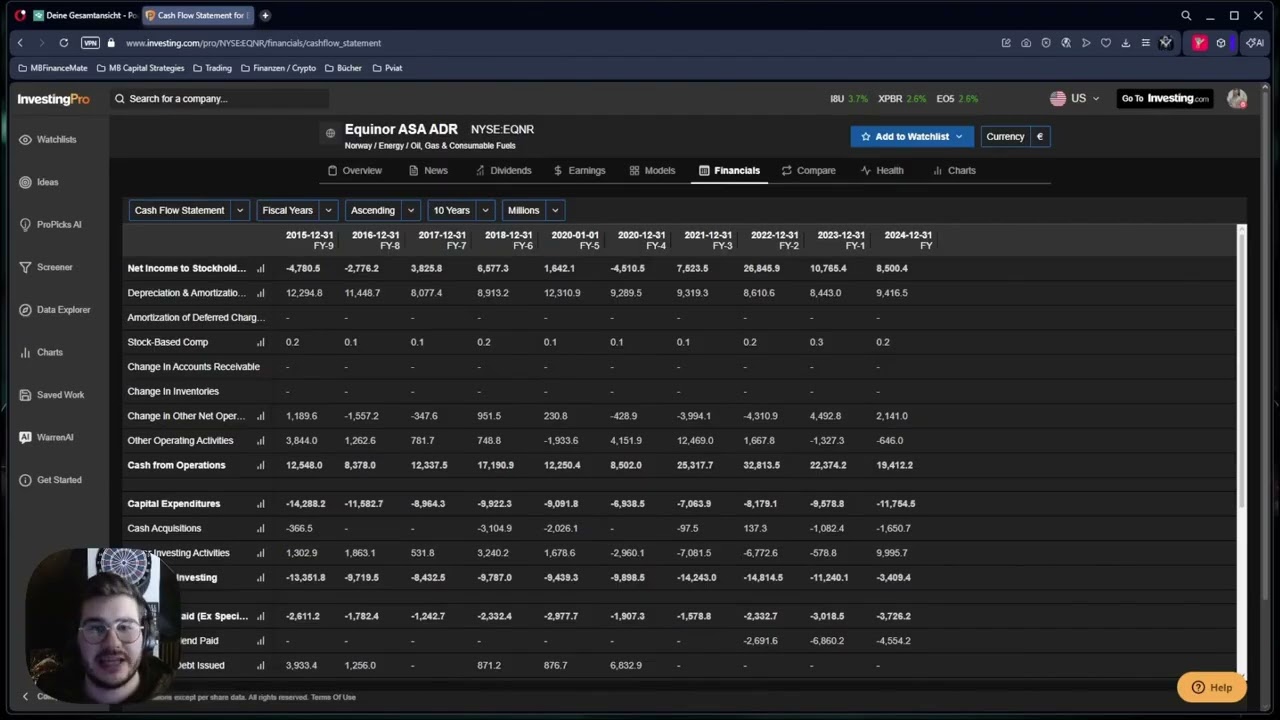Viewport: 1280px width, 720px height.
Task: Click chart icon for Net Income to Stockholders row
Action: (261, 268)
